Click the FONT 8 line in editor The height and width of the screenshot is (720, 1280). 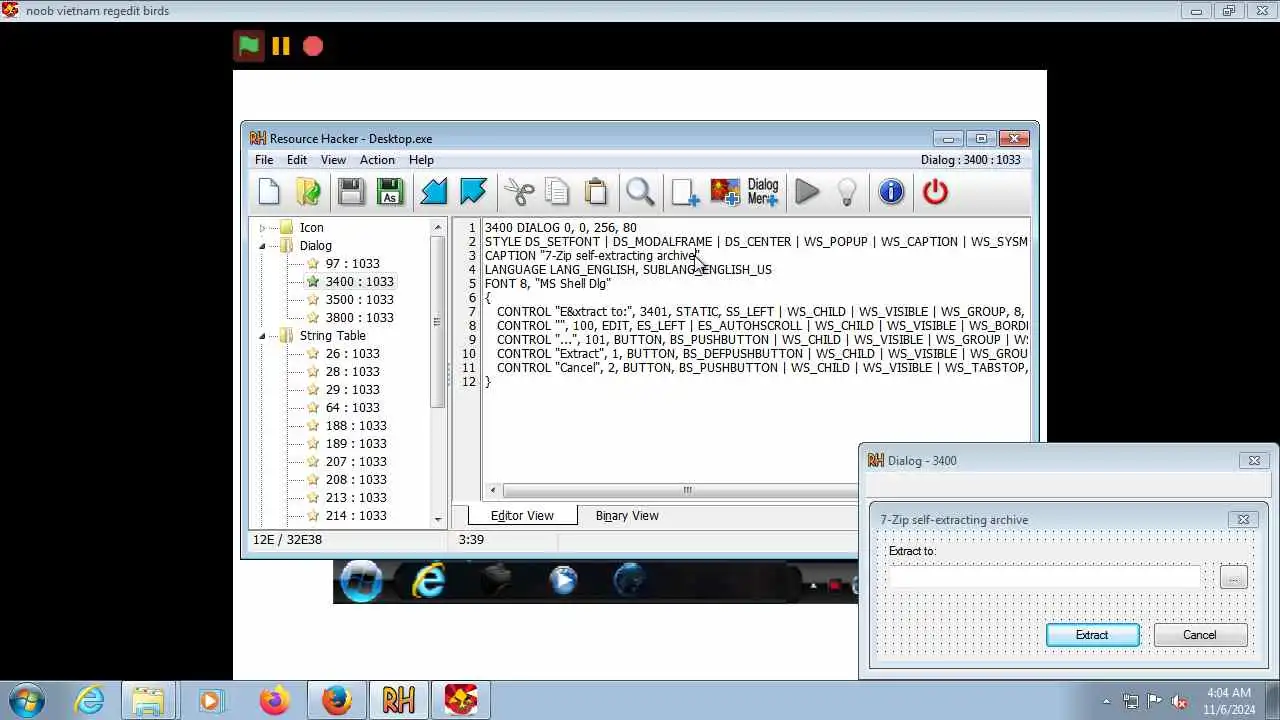(547, 284)
